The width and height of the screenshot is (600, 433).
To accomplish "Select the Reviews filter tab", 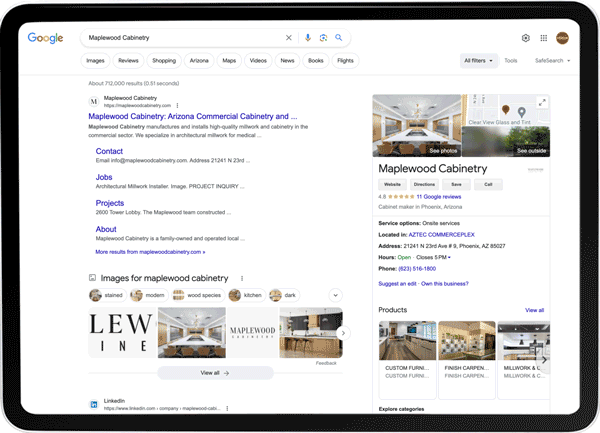I will tap(128, 60).
